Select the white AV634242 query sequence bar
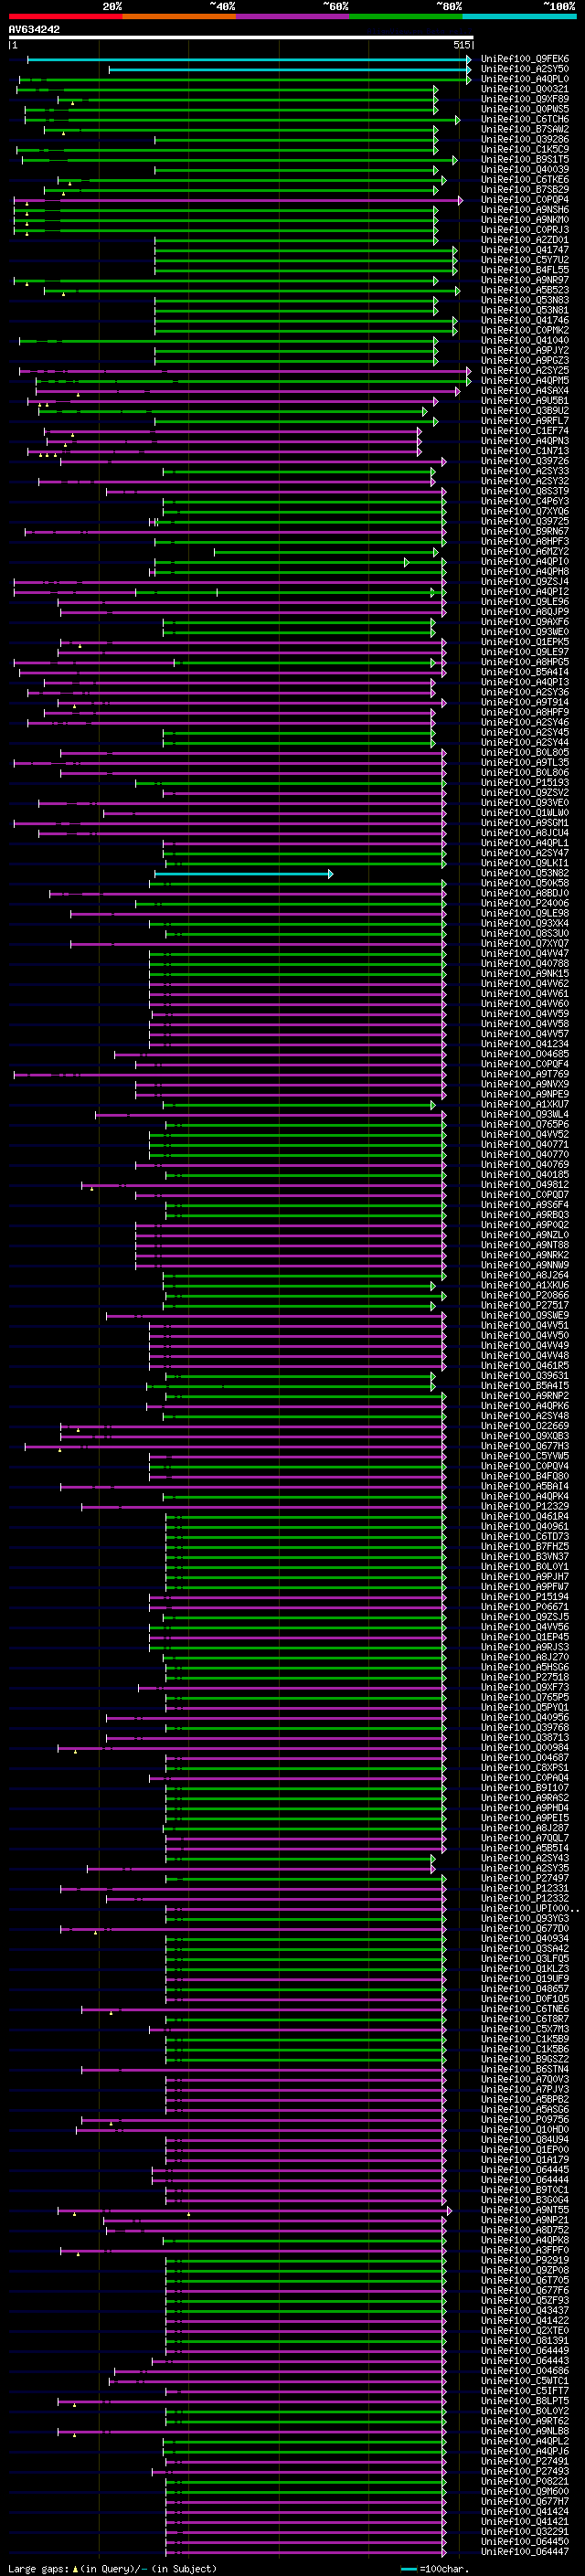Viewport: 585px width, 2576px height. [x=241, y=38]
